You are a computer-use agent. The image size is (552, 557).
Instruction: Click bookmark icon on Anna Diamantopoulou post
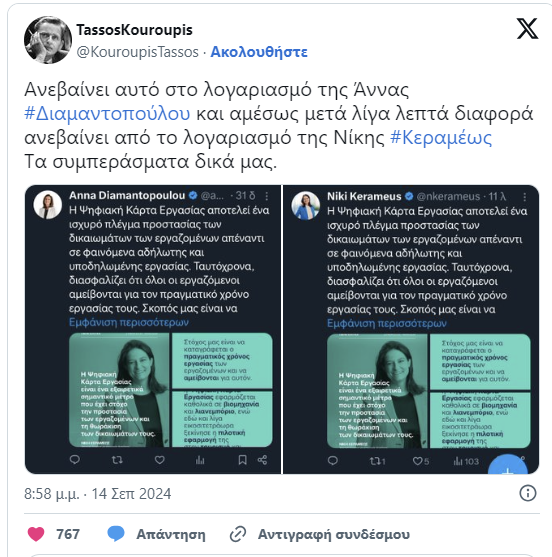(242, 460)
